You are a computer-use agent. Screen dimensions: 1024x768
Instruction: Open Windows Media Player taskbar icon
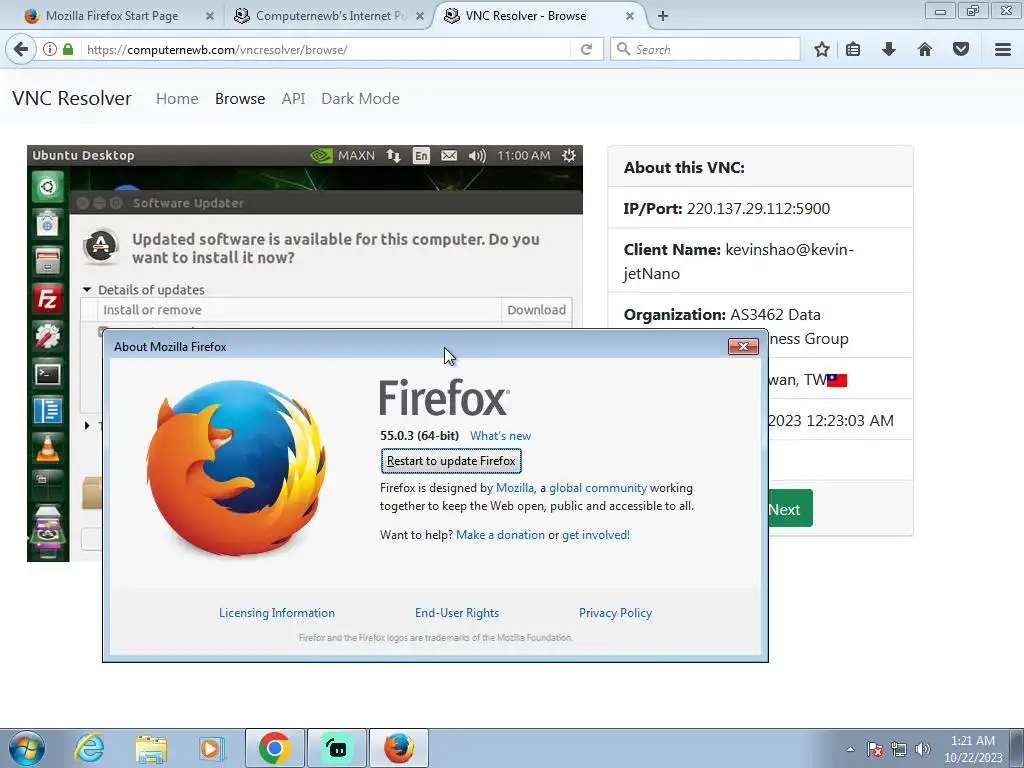tap(212, 748)
